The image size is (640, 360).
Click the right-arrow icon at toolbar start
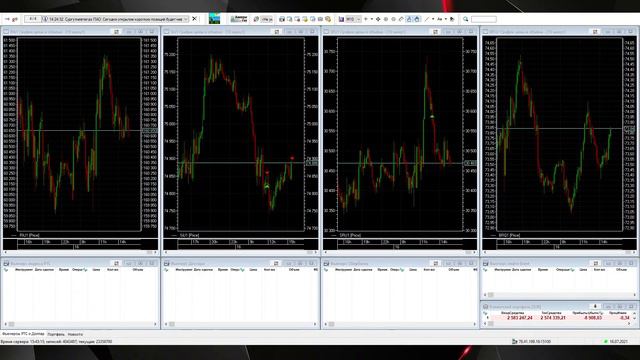coord(7,19)
